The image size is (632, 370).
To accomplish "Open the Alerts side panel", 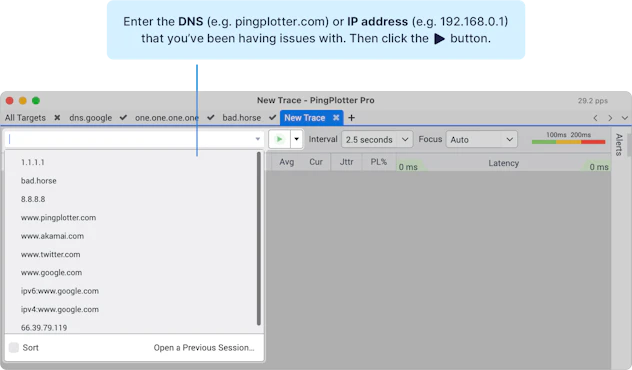I will [x=619, y=145].
